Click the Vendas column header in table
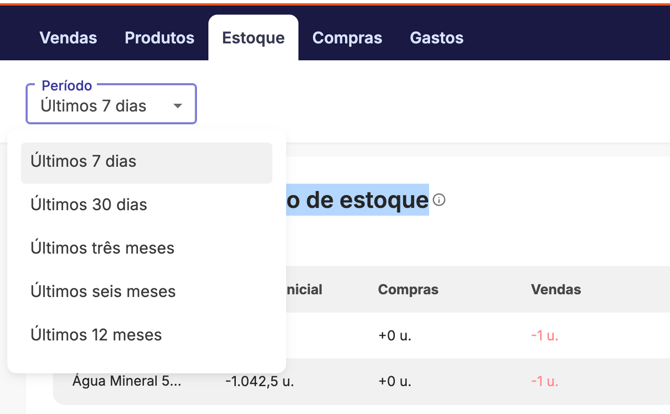Viewport: 670px width, 414px height. point(556,289)
